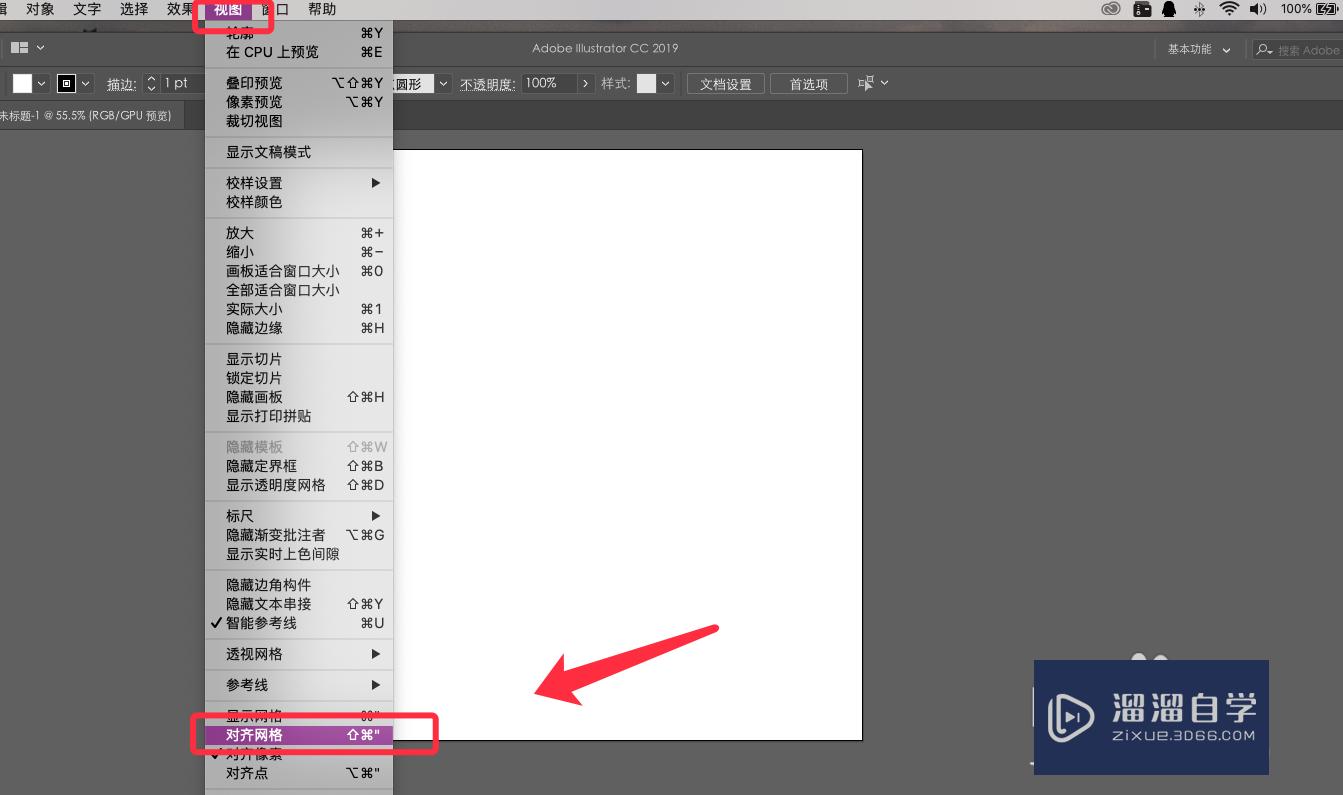Open the 对象 menu
Screen dimensions: 1343x795
point(40,9)
